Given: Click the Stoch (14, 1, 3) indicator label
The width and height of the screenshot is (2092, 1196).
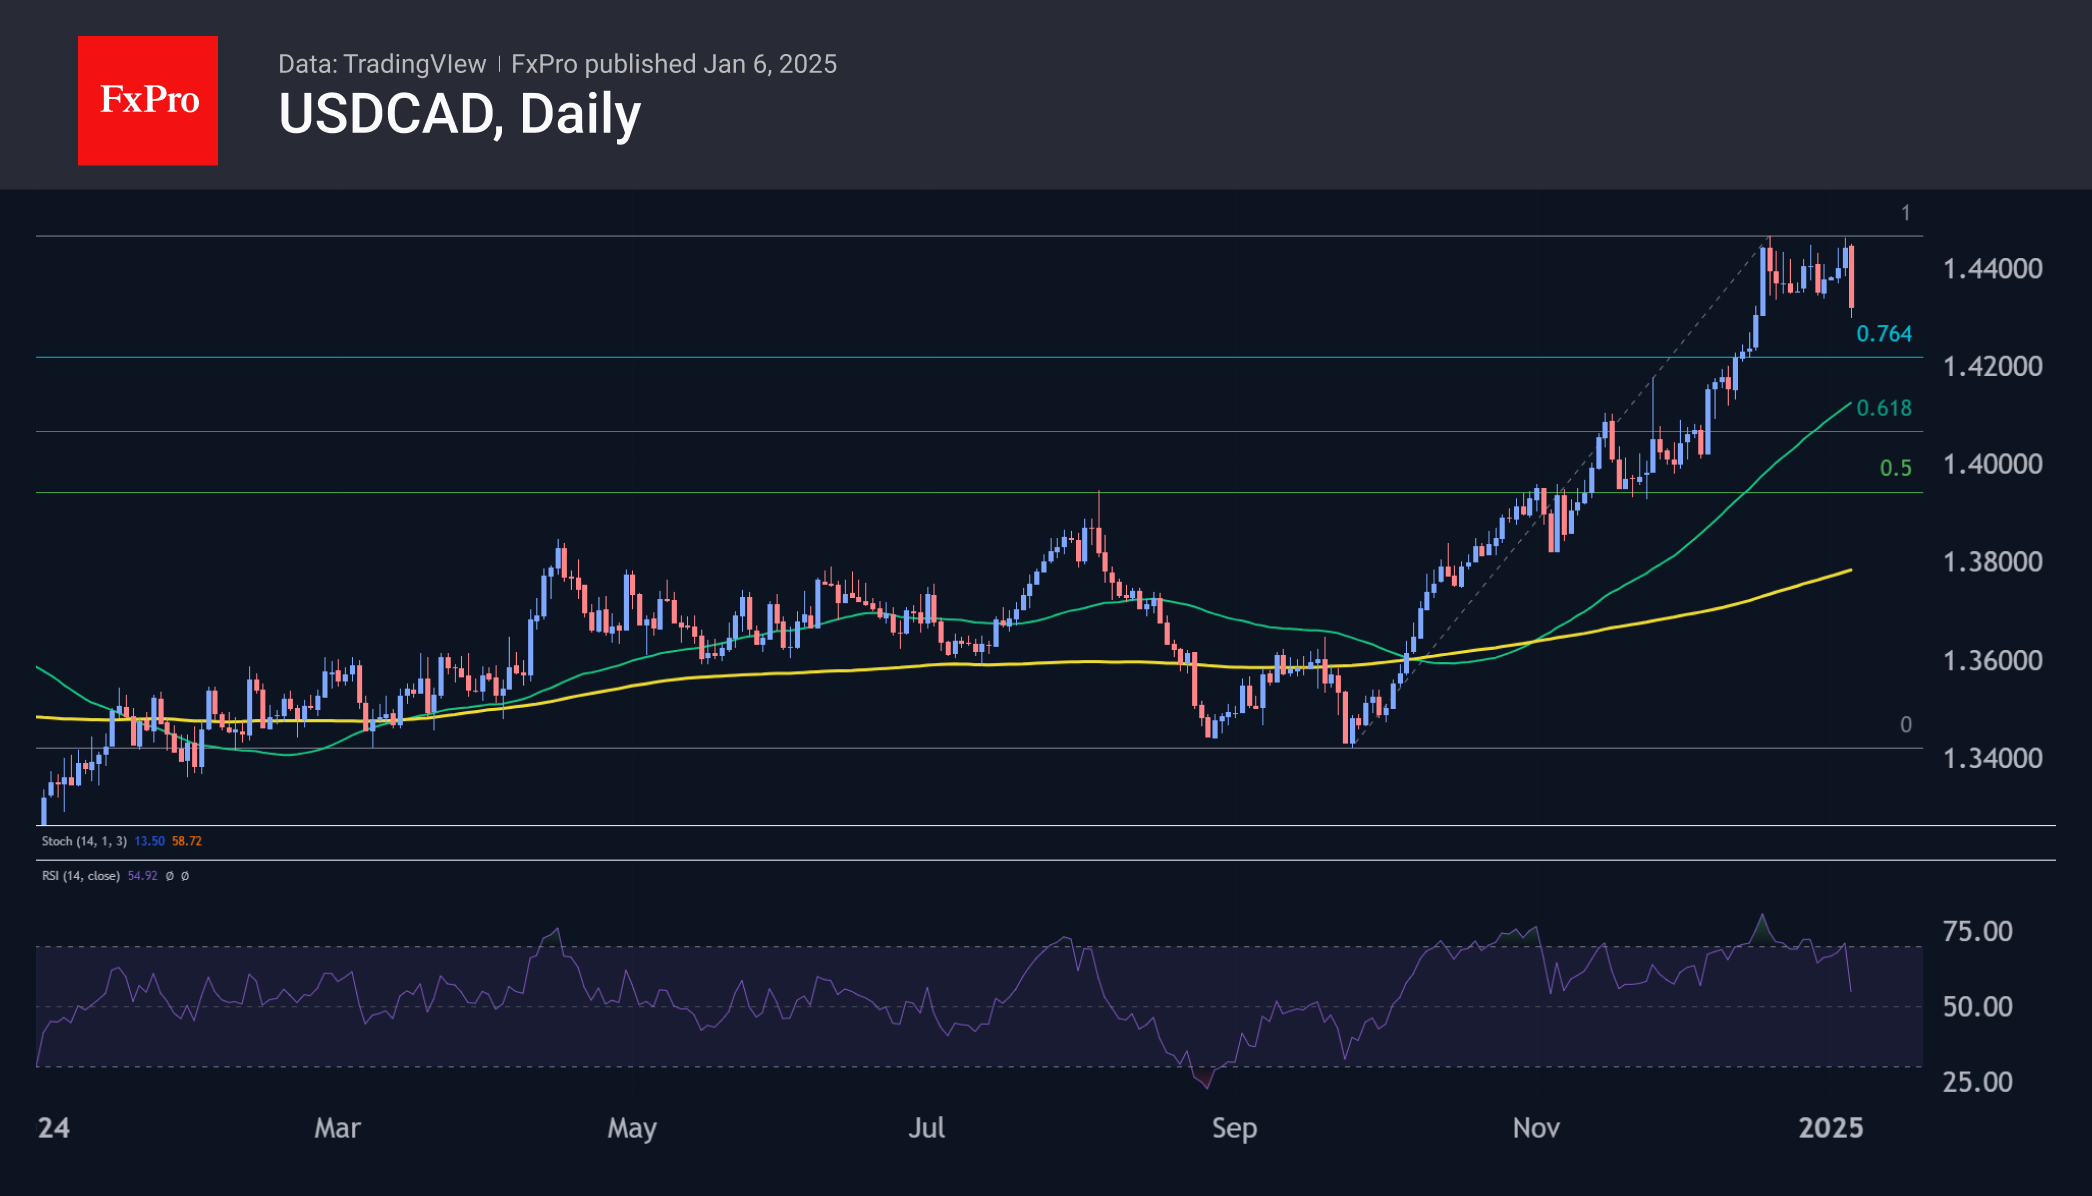Looking at the screenshot, I should [84, 841].
